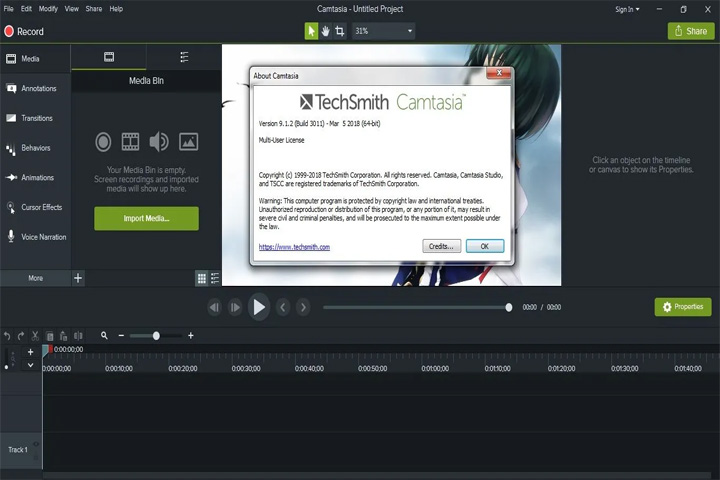Screen dimensions: 720x480
Task: Collapse tracks using timeline chevron arrow
Action: 30,365
